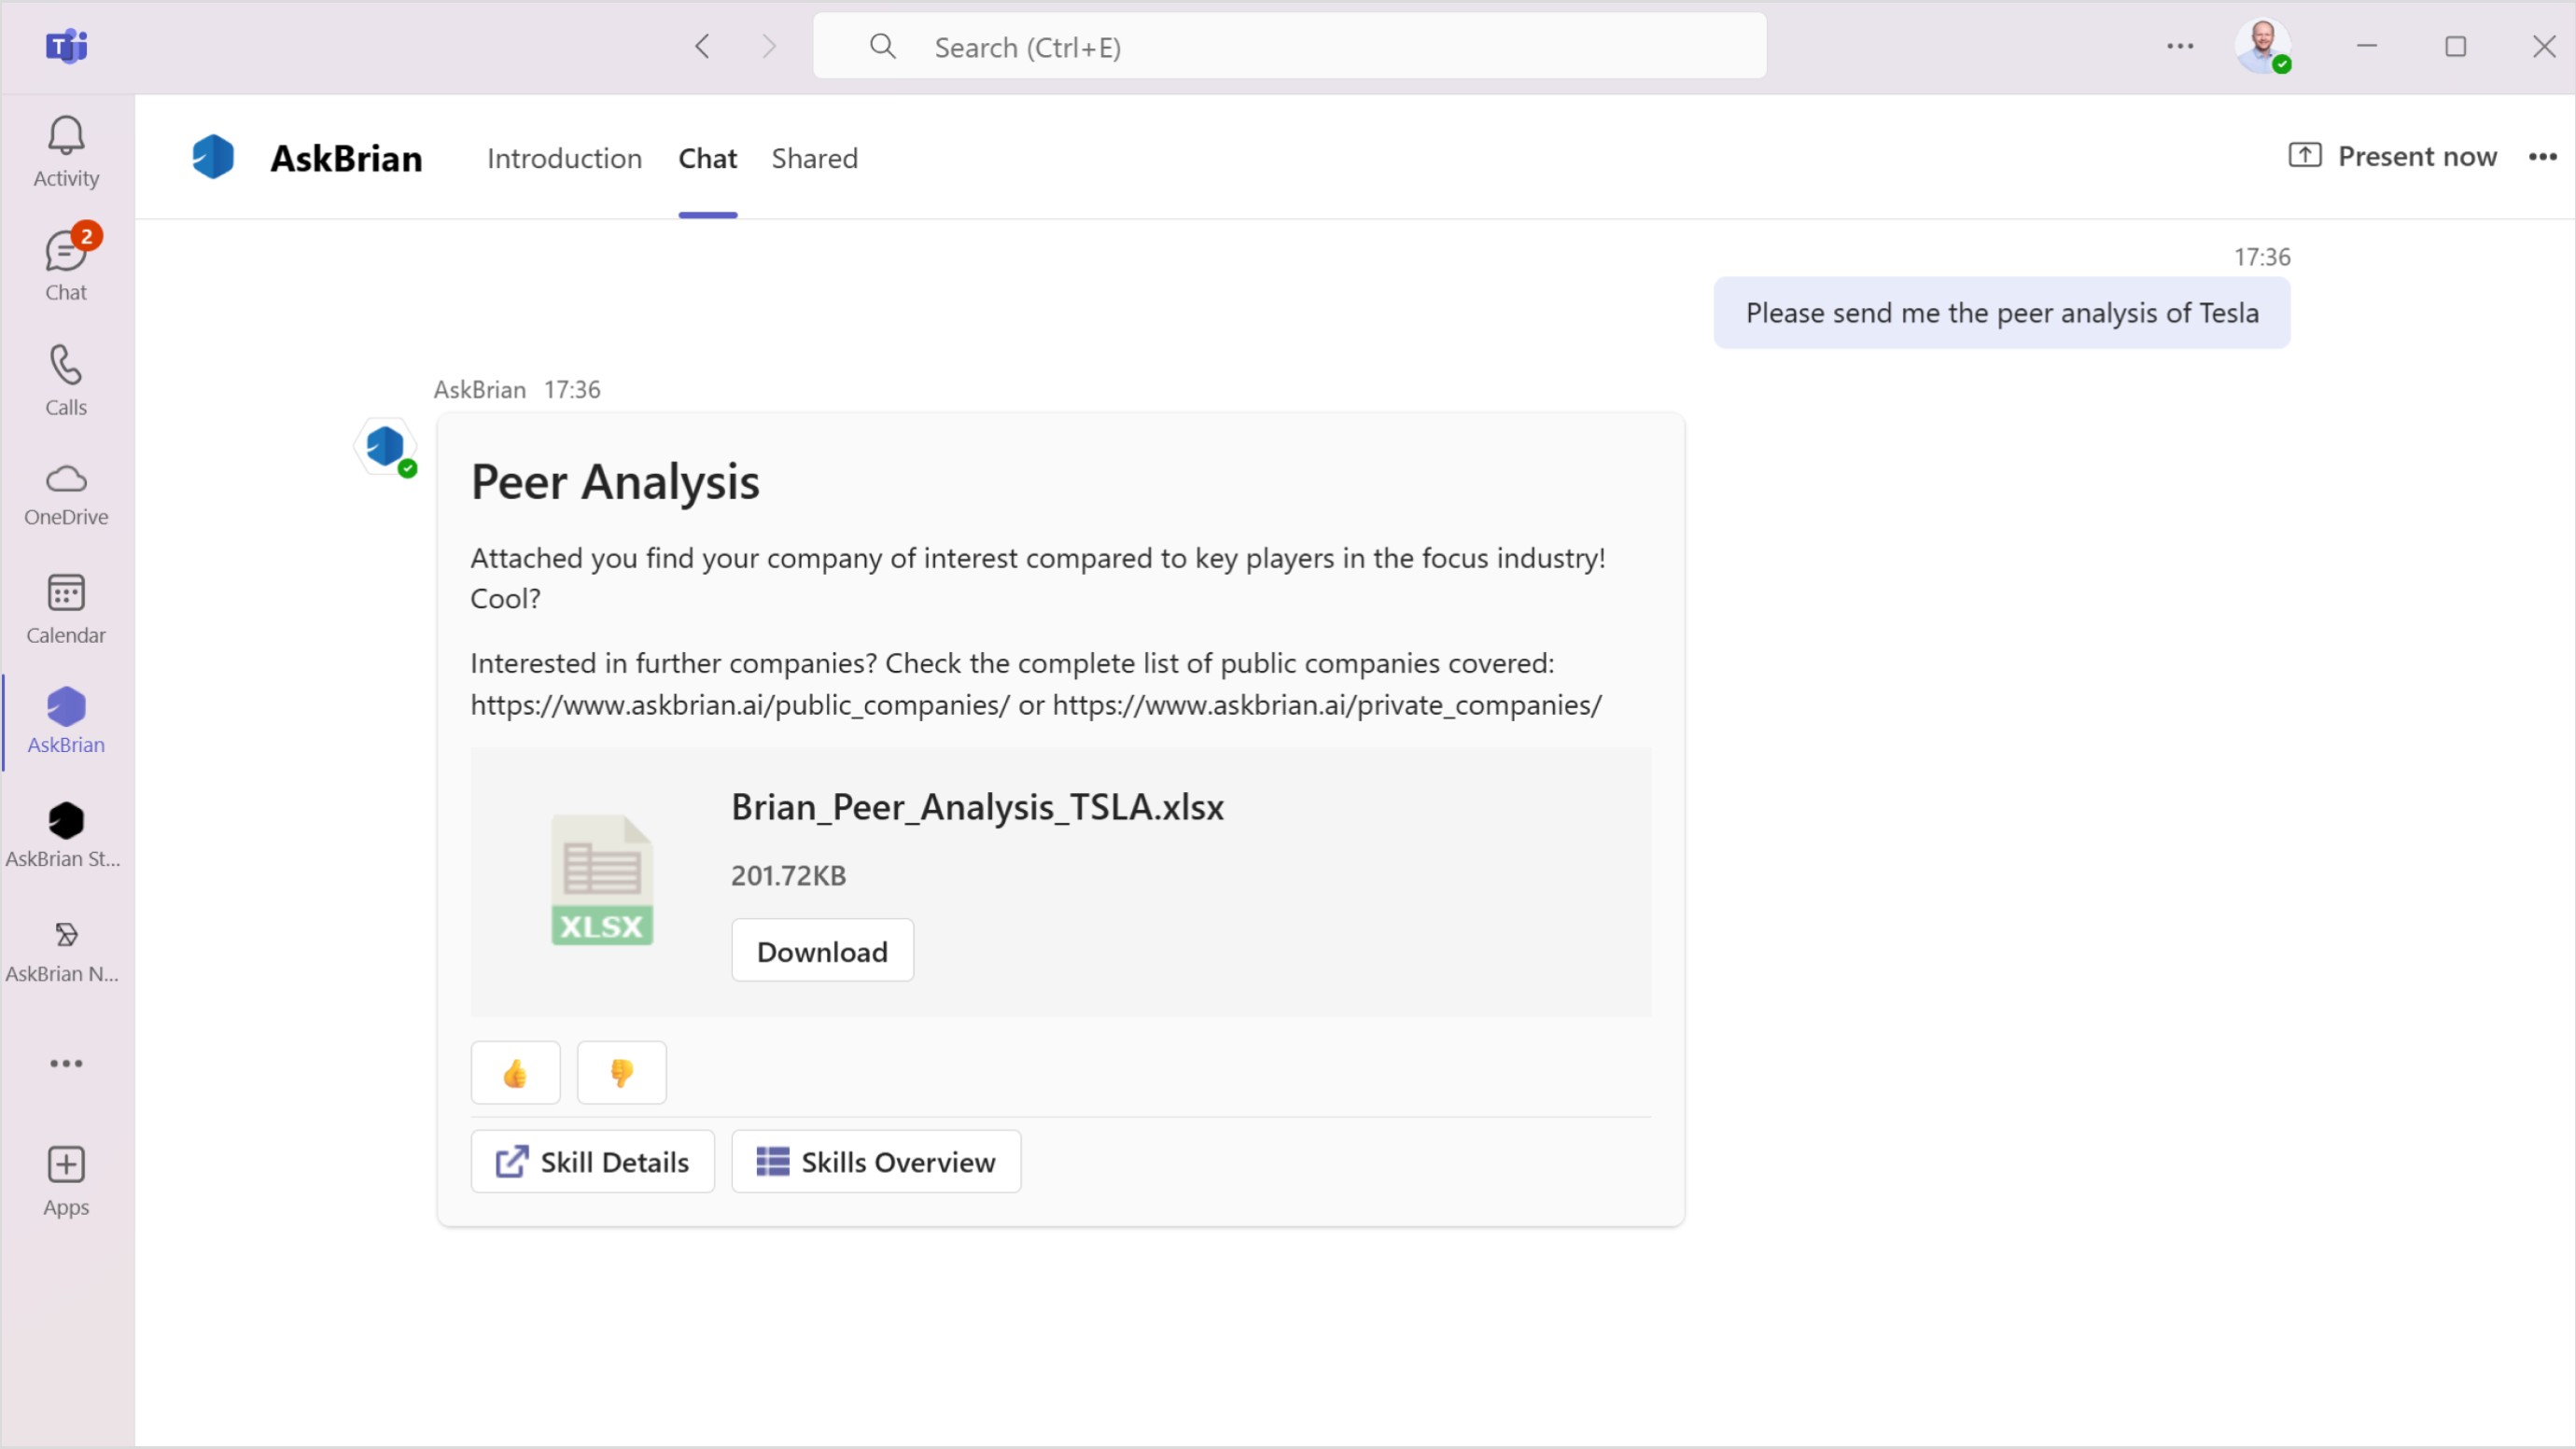Open Settings and more menu in title bar
2576x1449 pixels.
click(2180, 46)
